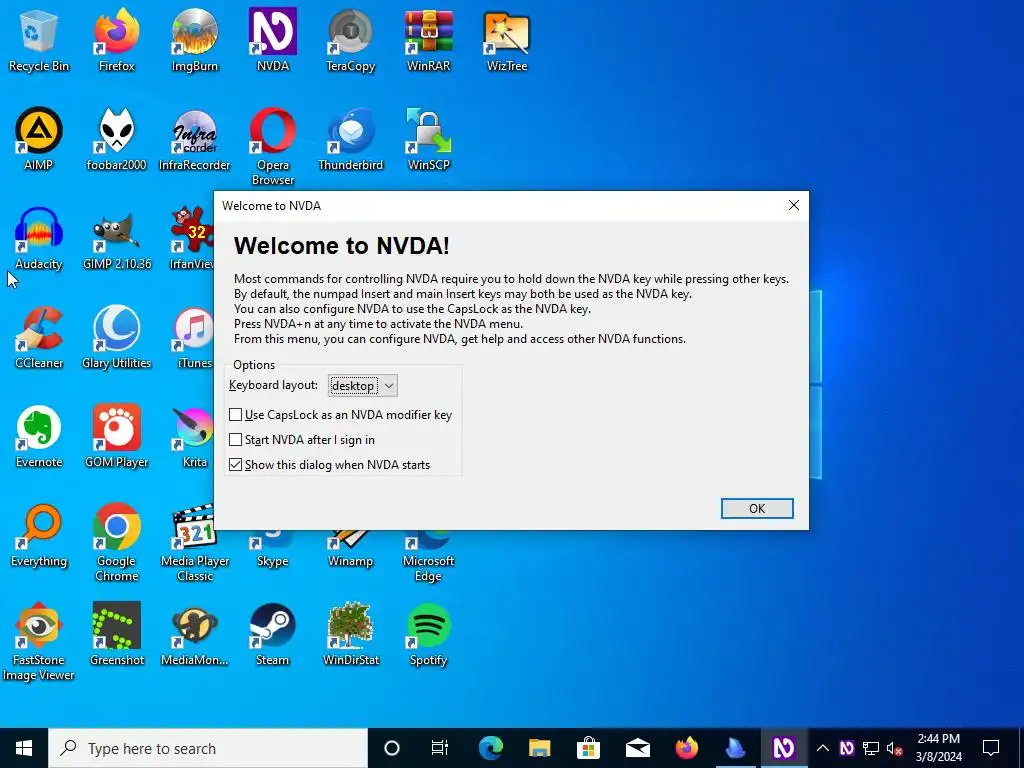Select the Evernote desktop shortcut
Image resolution: width=1024 pixels, height=768 pixels.
[39, 436]
